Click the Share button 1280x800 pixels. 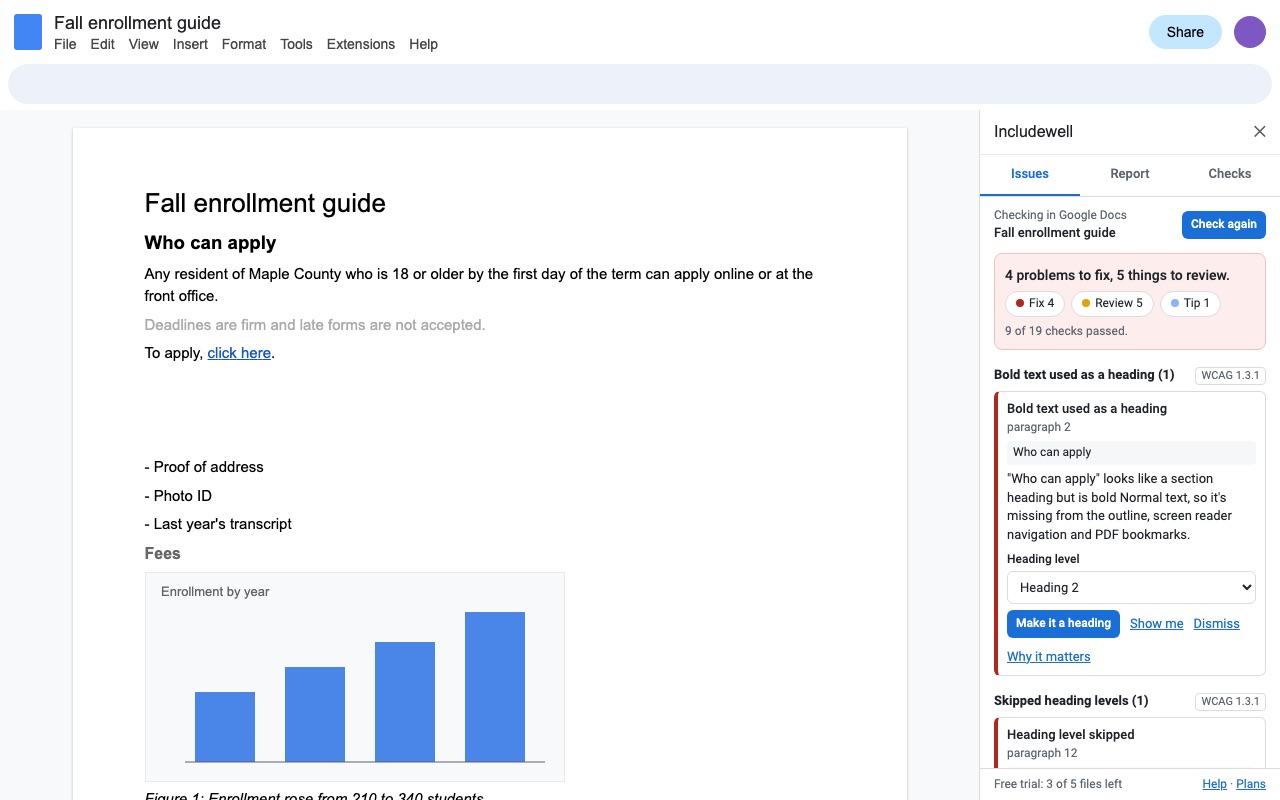click(x=1185, y=32)
